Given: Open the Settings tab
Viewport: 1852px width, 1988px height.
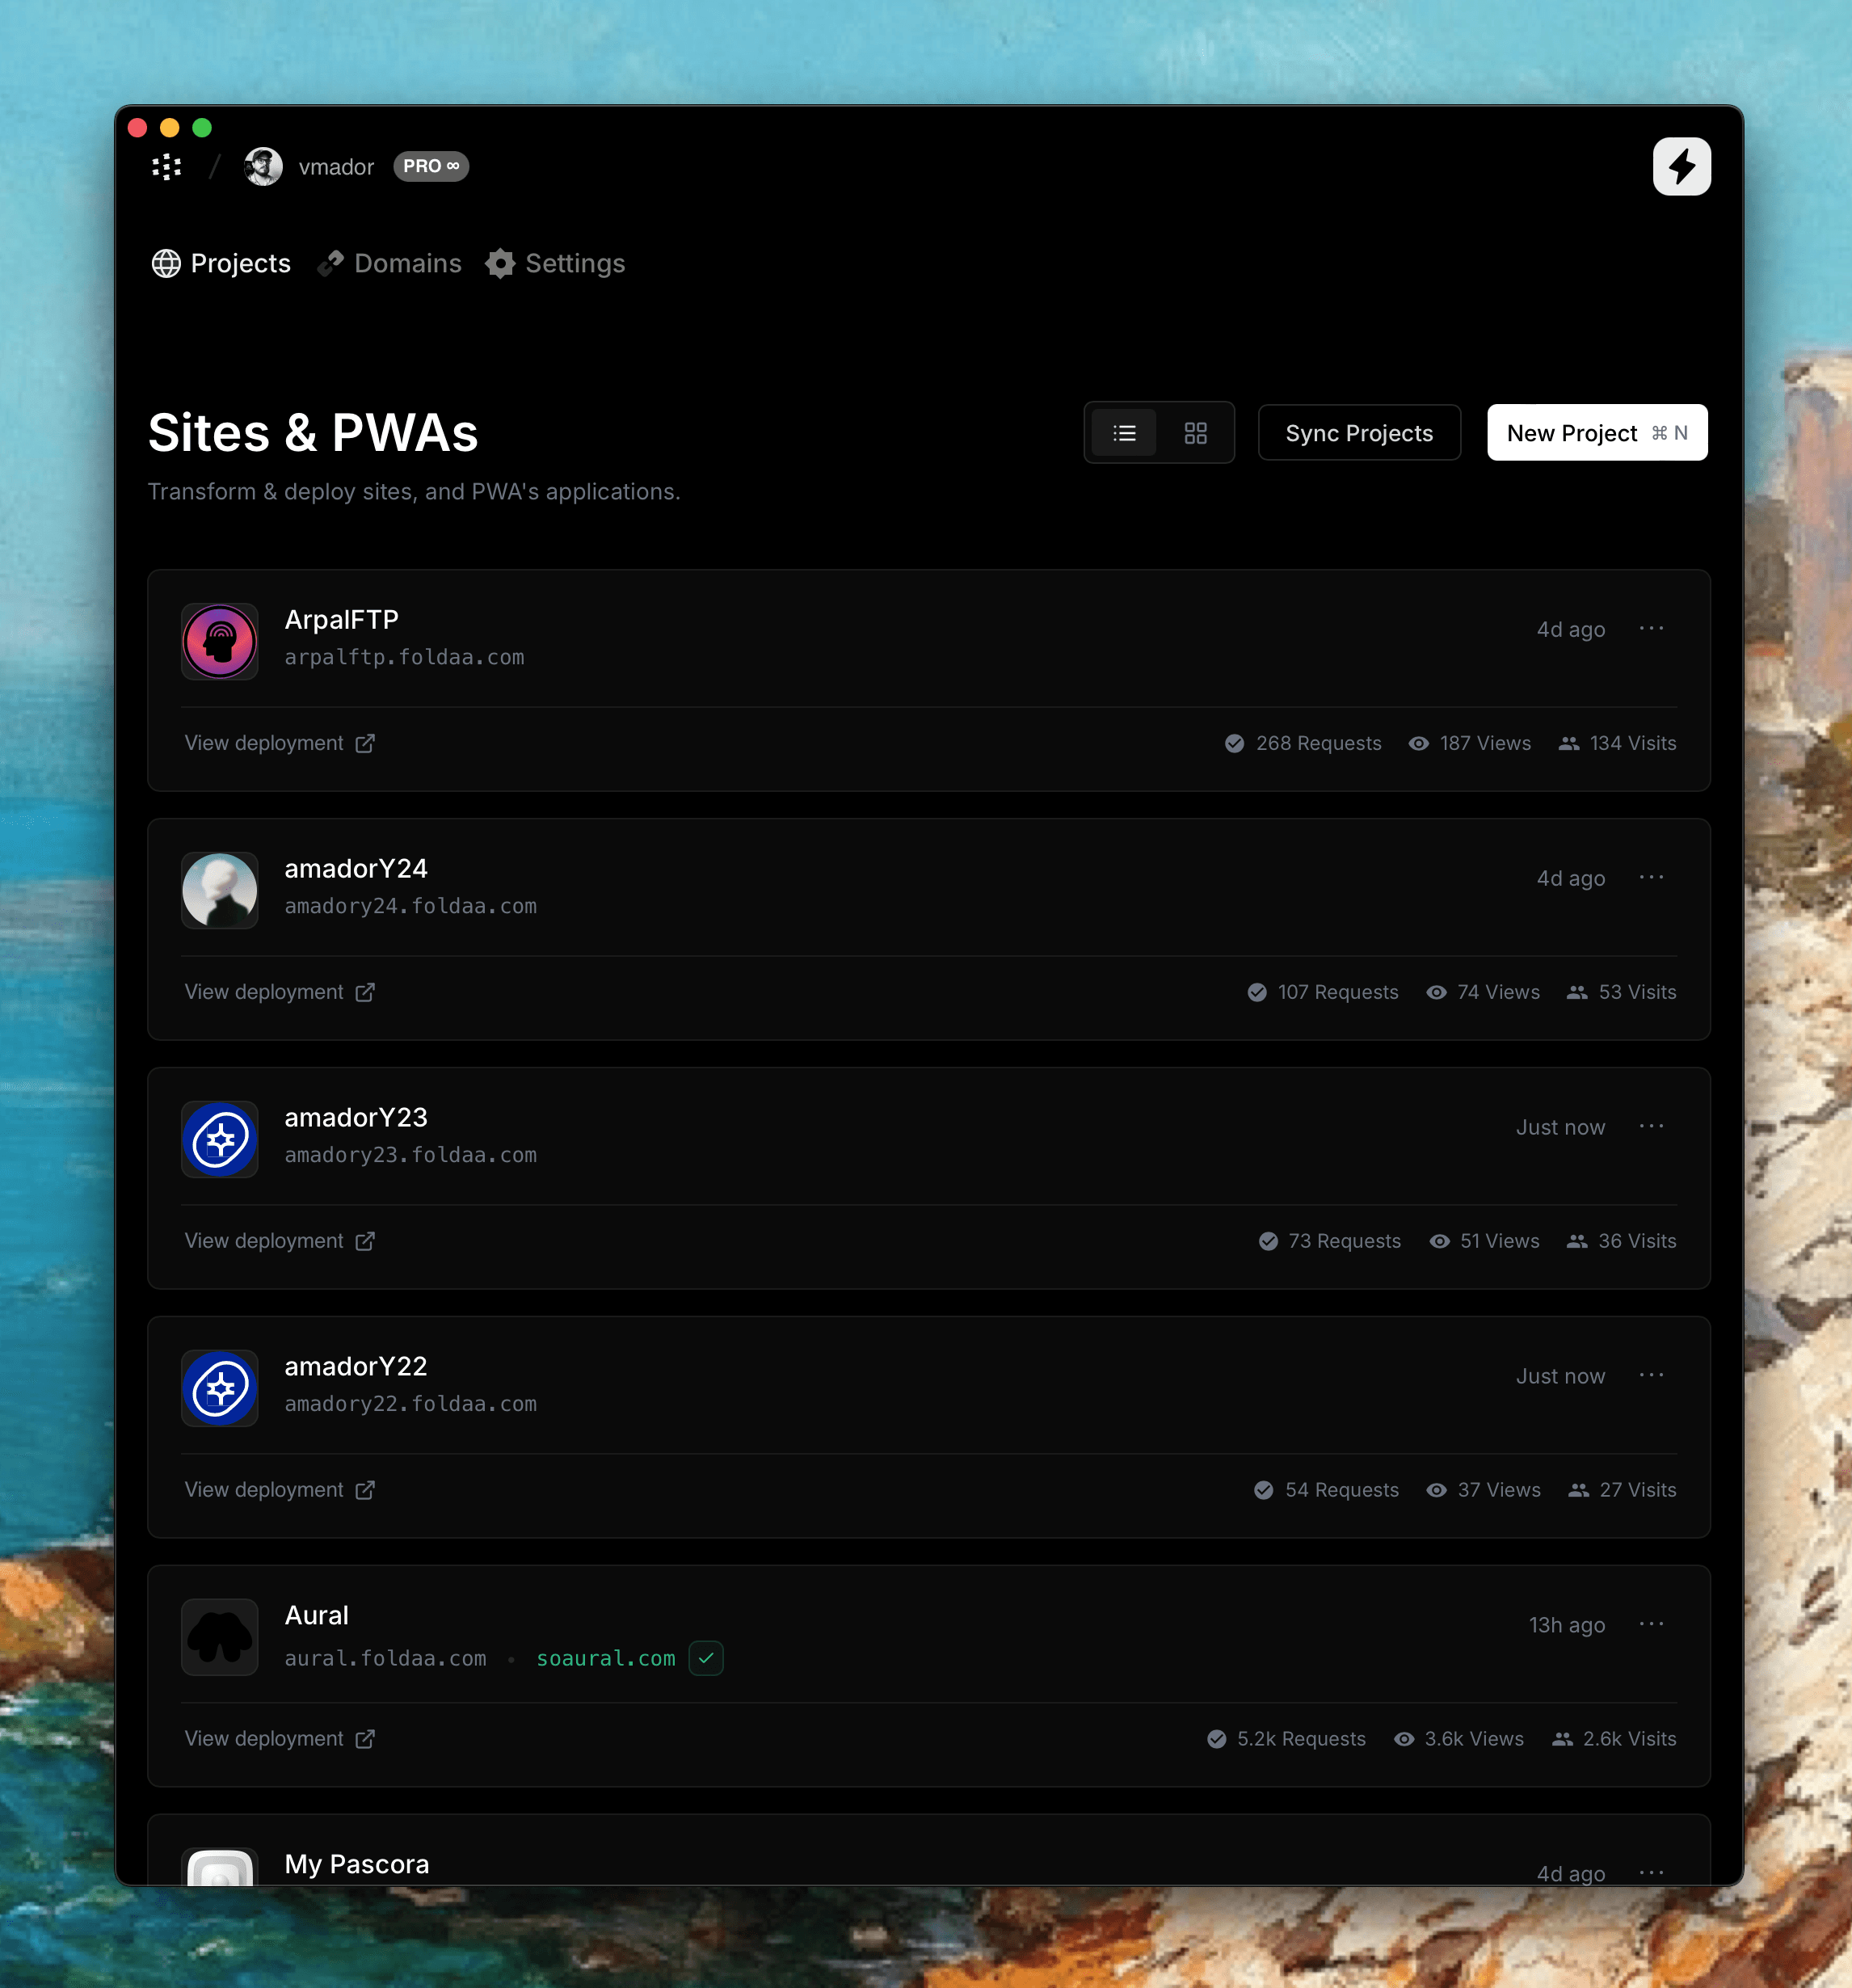Looking at the screenshot, I should (x=556, y=263).
